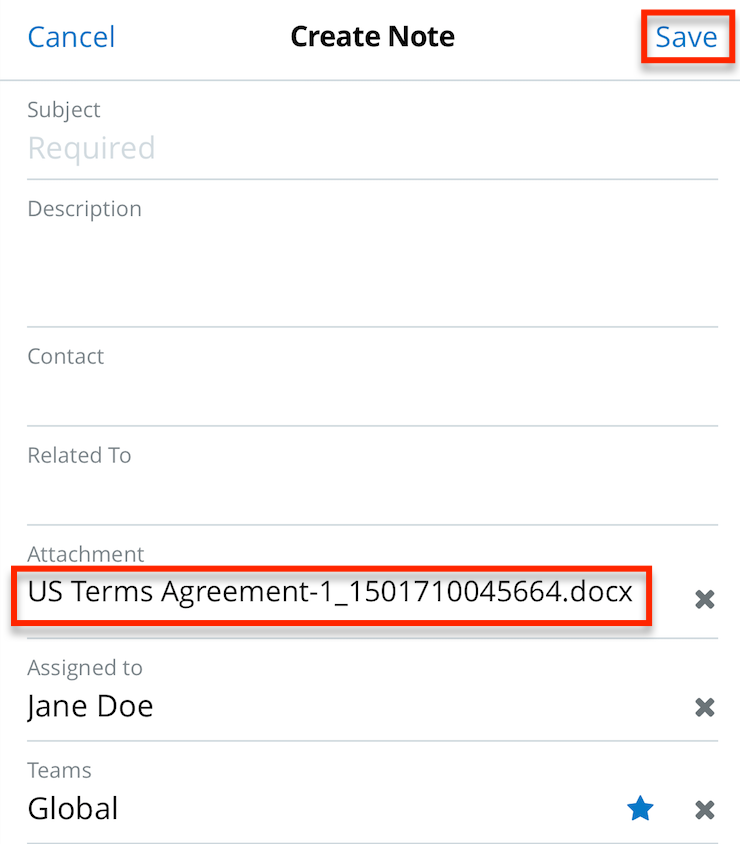The width and height of the screenshot is (740, 844).
Task: Tap the Teams field label
Action: (x=59, y=770)
